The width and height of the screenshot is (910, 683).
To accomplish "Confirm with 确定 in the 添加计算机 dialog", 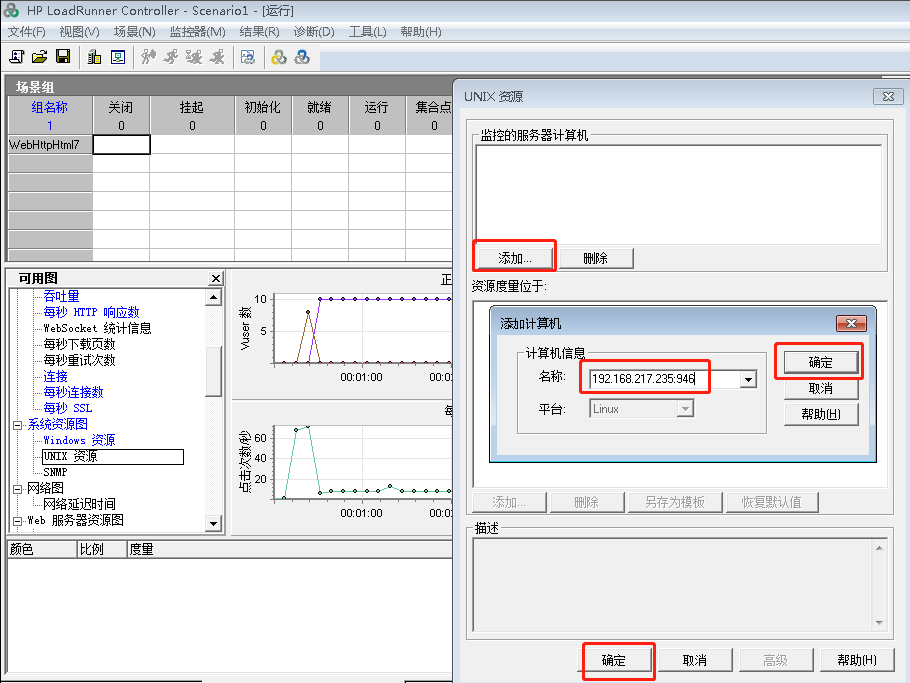I will pos(820,362).
